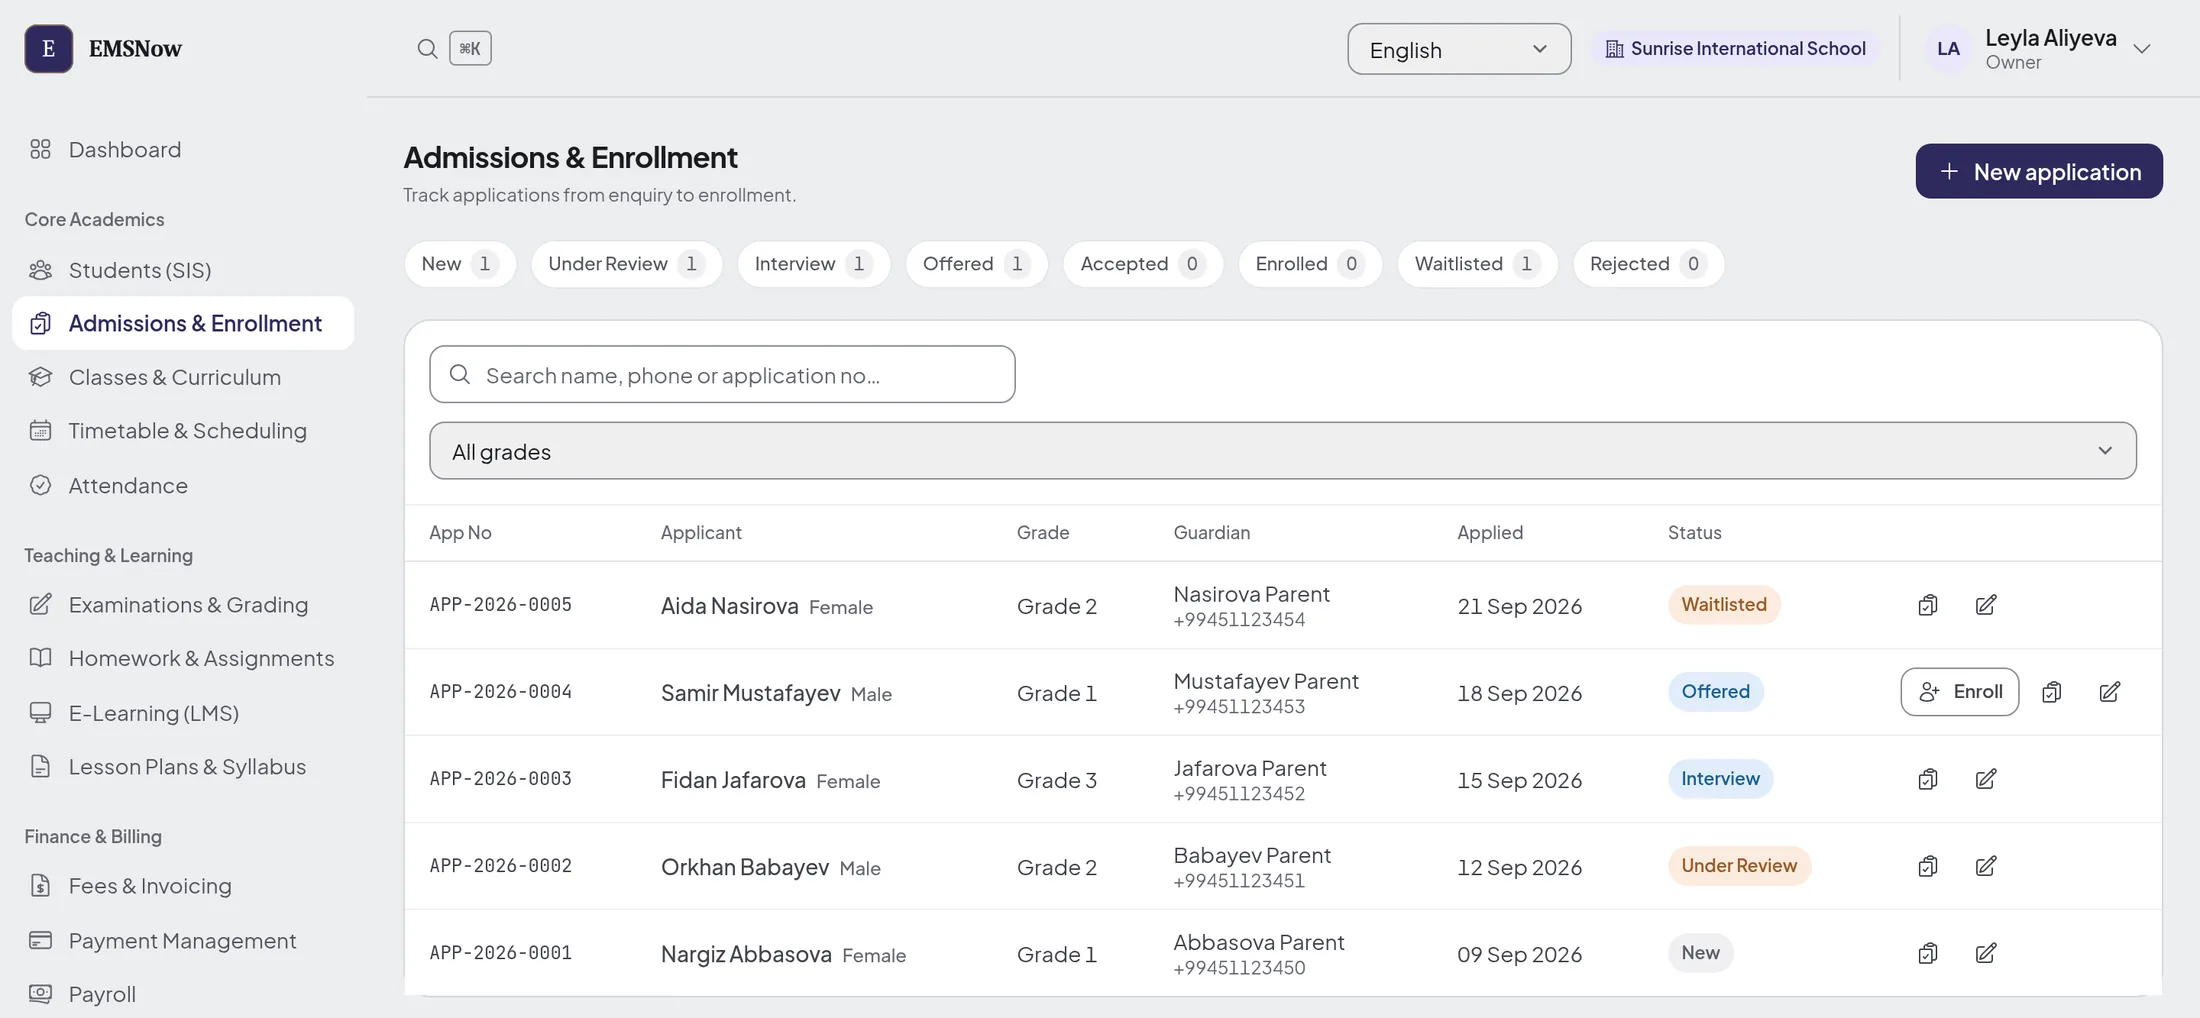Filter by the Offered status tab
The width and height of the screenshot is (2200, 1018).
coord(977,264)
